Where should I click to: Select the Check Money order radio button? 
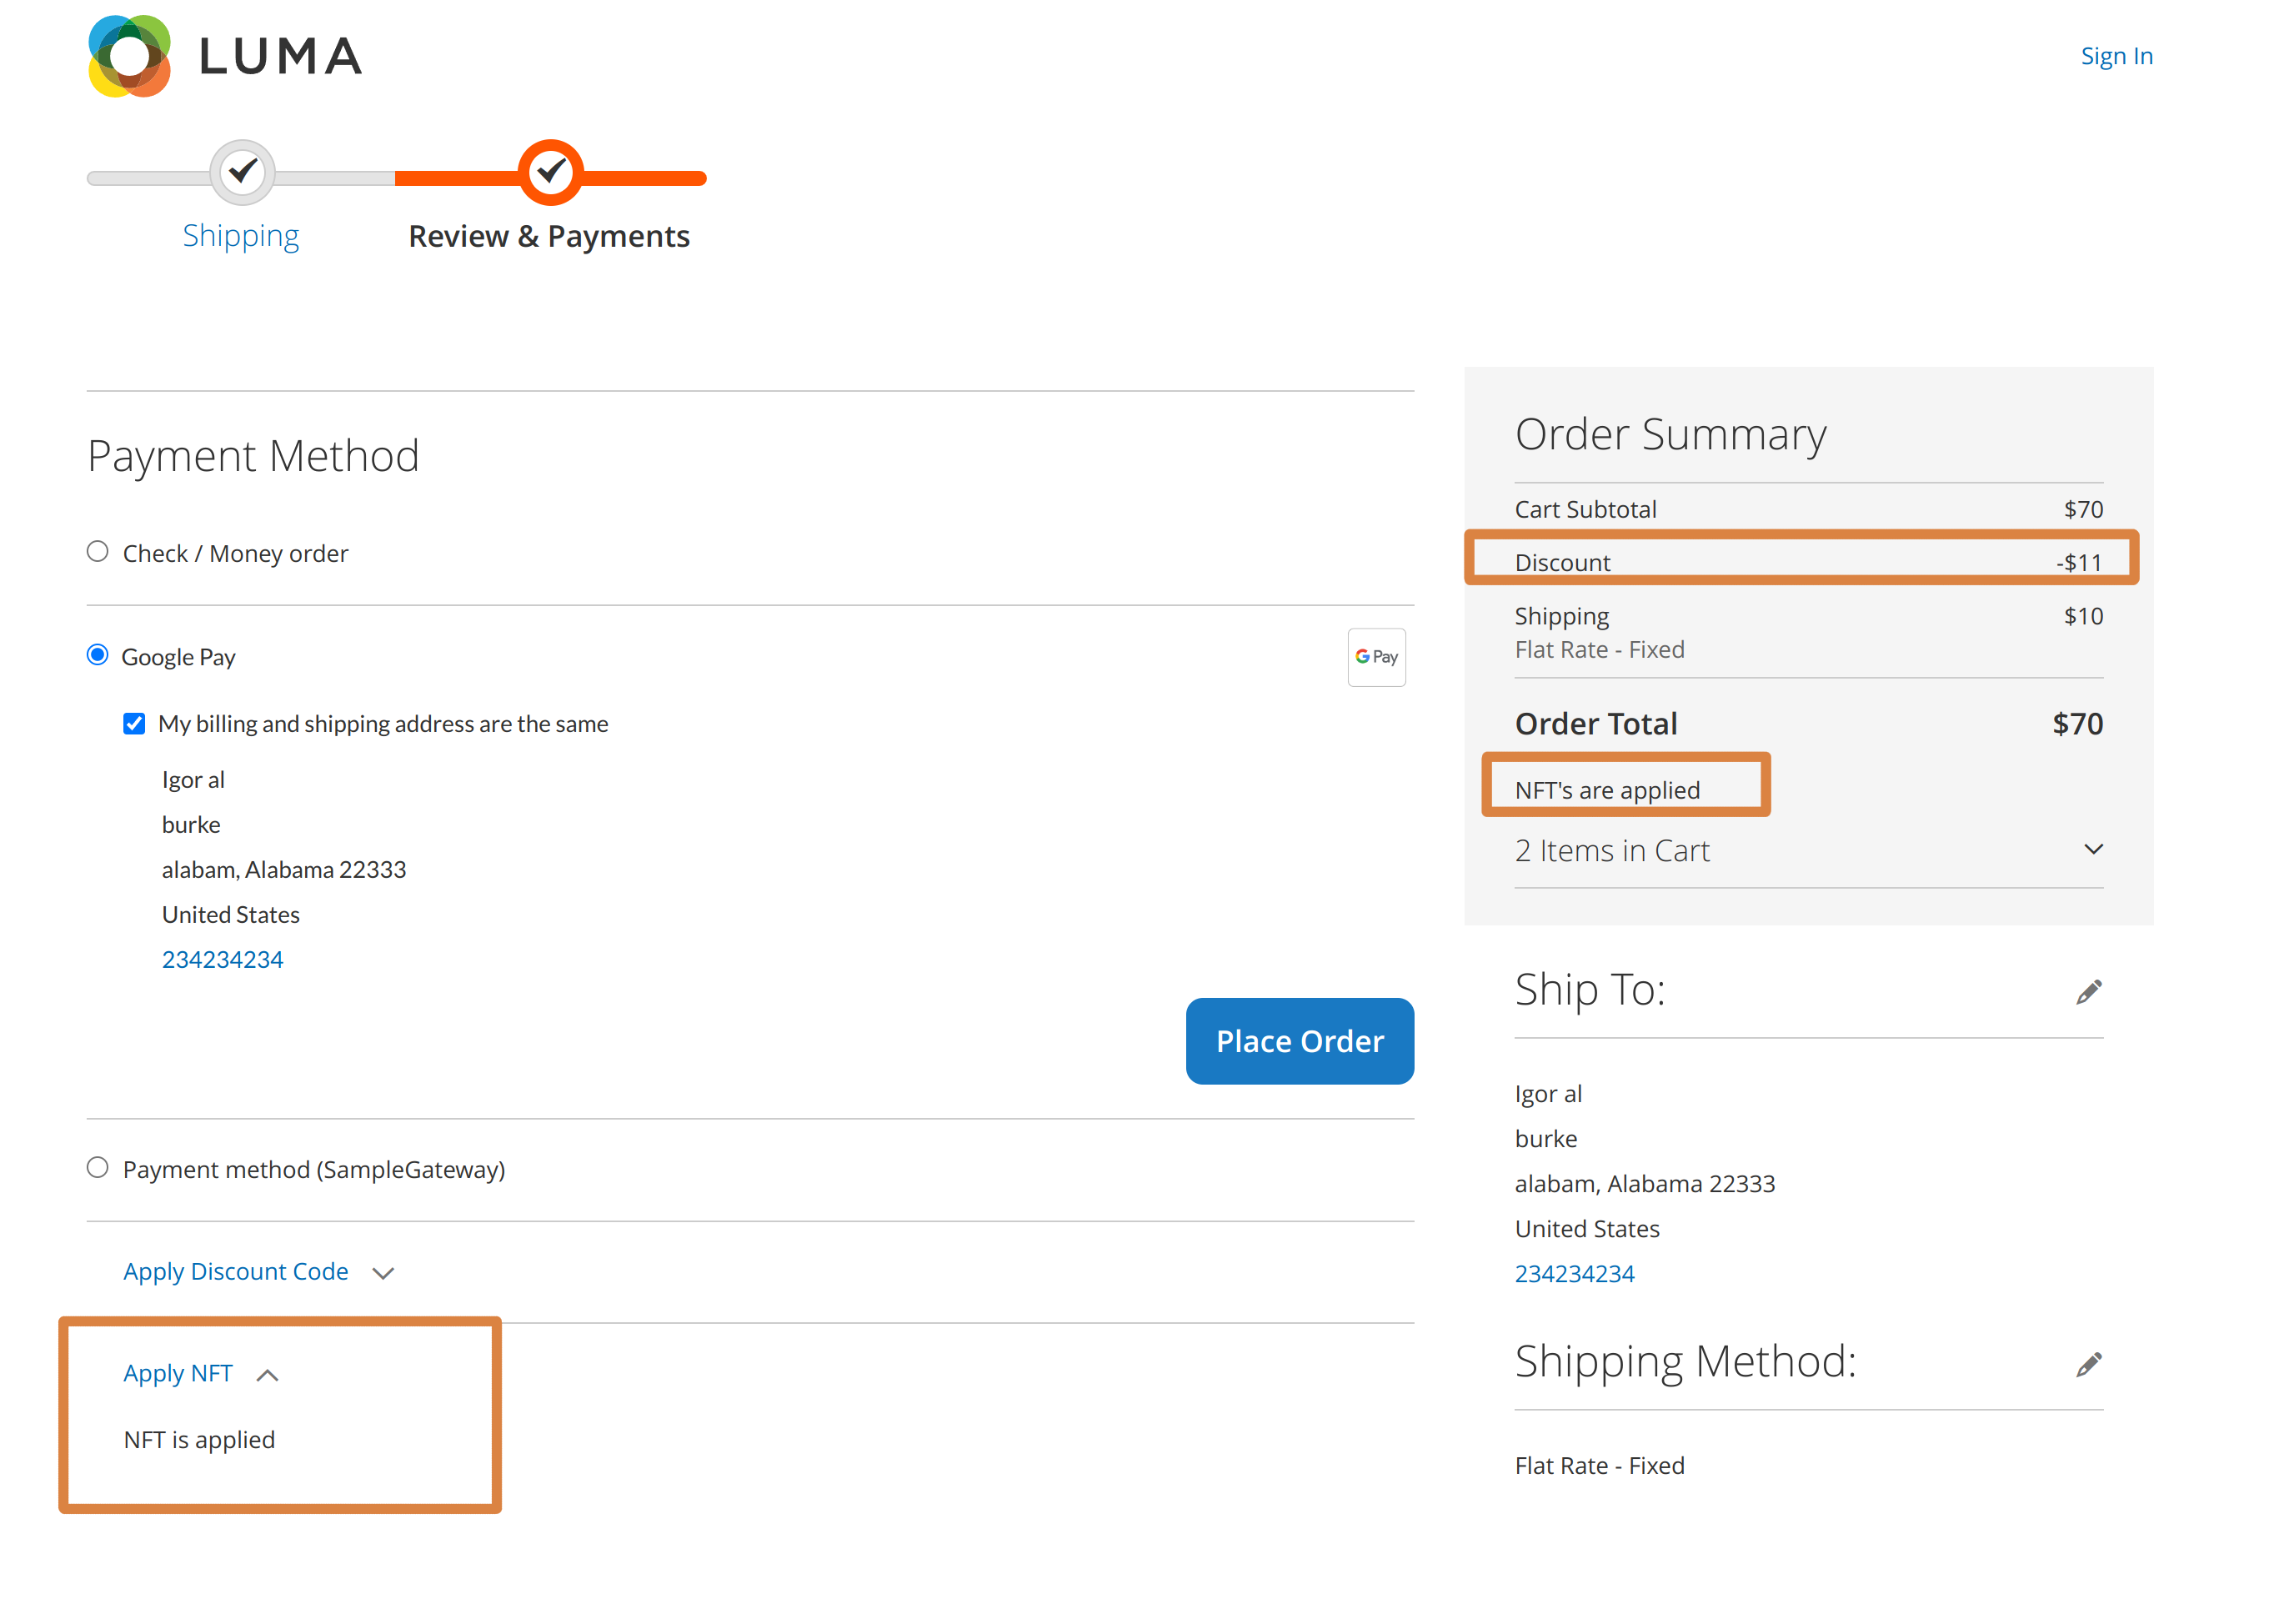click(97, 550)
